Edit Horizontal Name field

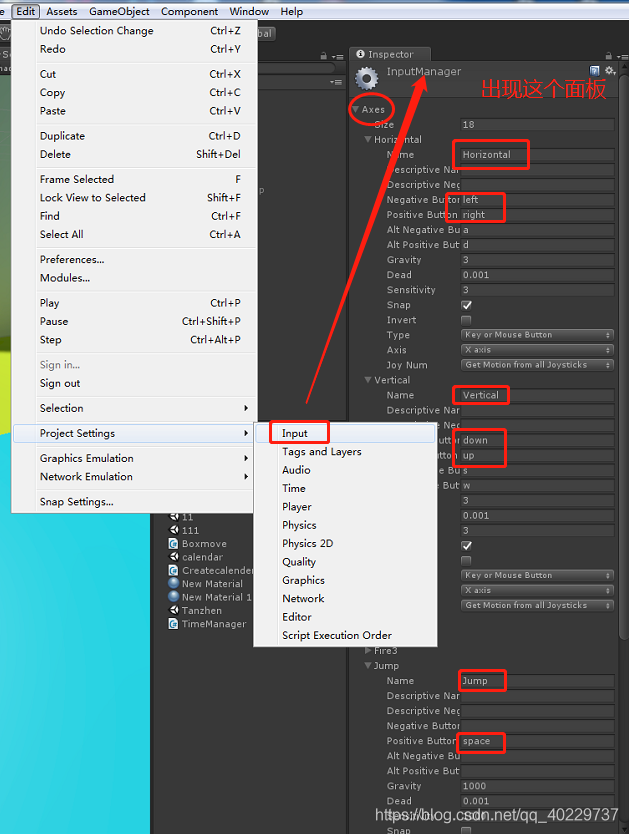(537, 155)
